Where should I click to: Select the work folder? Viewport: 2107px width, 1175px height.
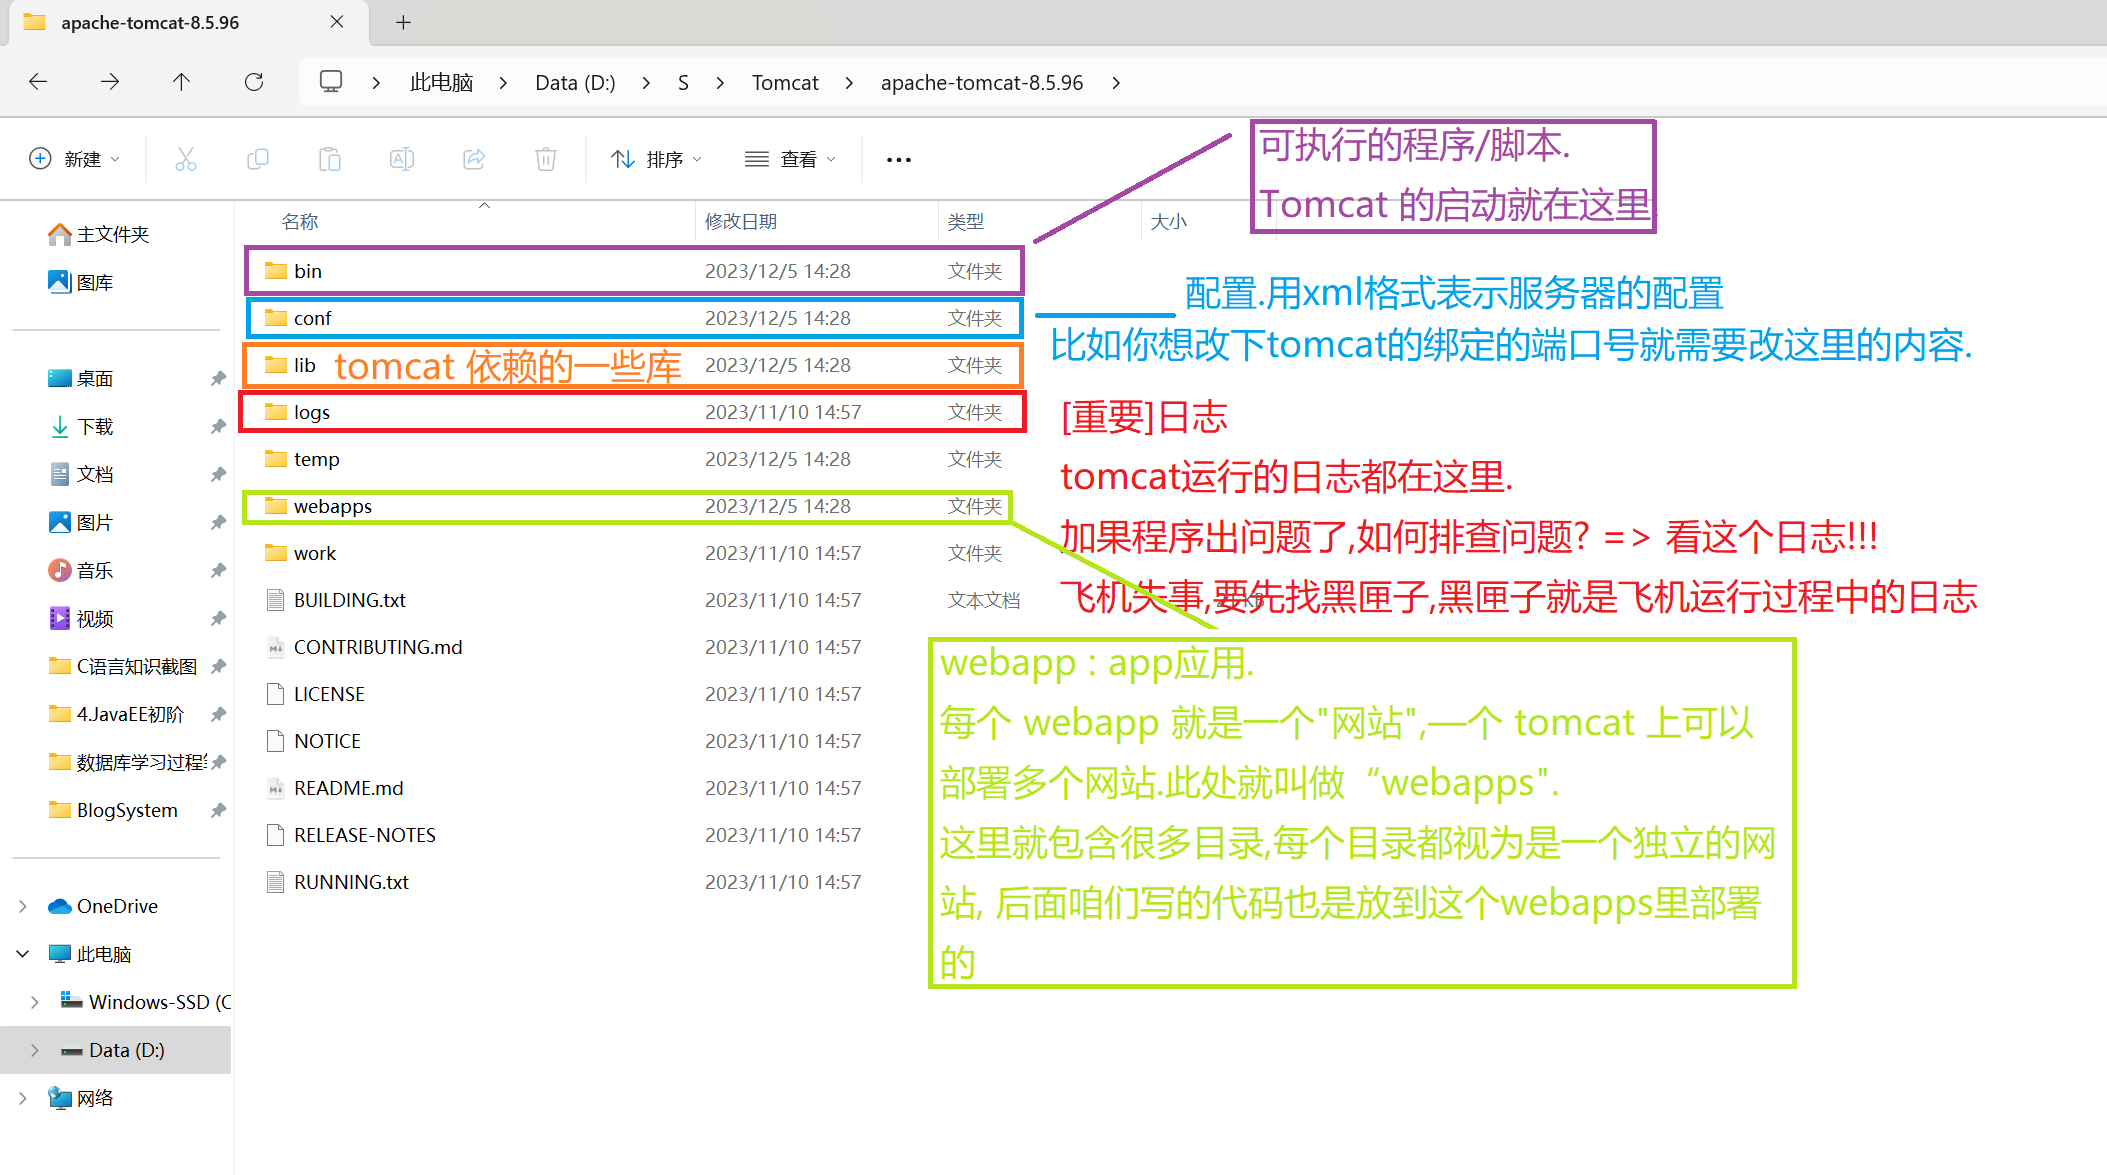pos(634,553)
